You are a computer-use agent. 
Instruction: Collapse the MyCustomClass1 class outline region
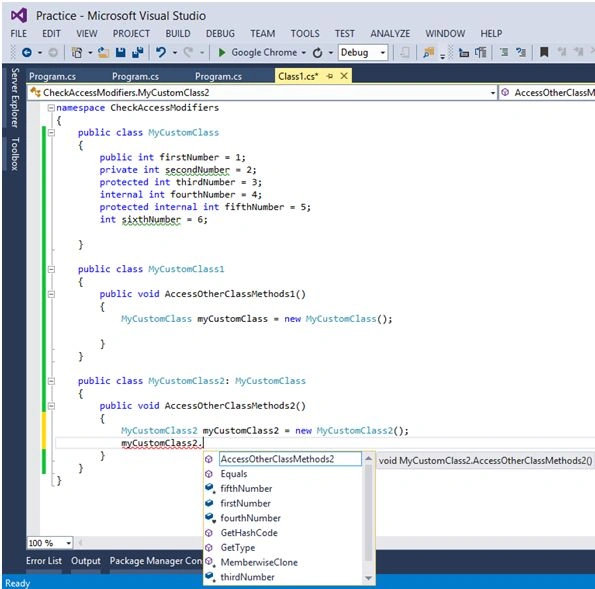(52, 269)
